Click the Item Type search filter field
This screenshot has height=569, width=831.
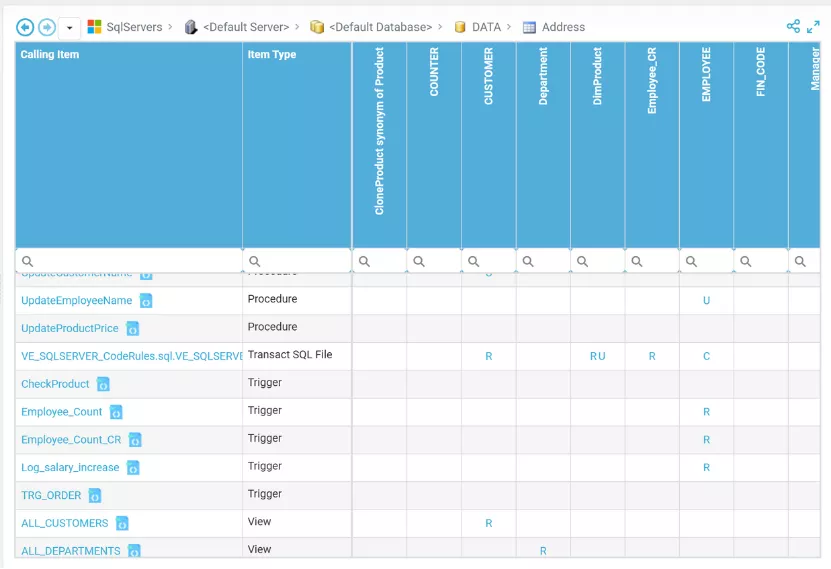click(x=297, y=261)
